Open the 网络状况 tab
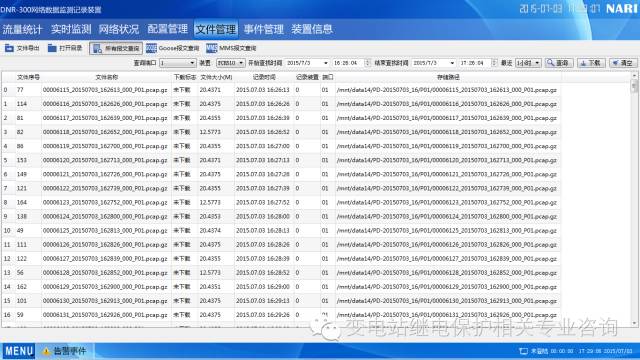The height and width of the screenshot is (360, 640). [119, 29]
